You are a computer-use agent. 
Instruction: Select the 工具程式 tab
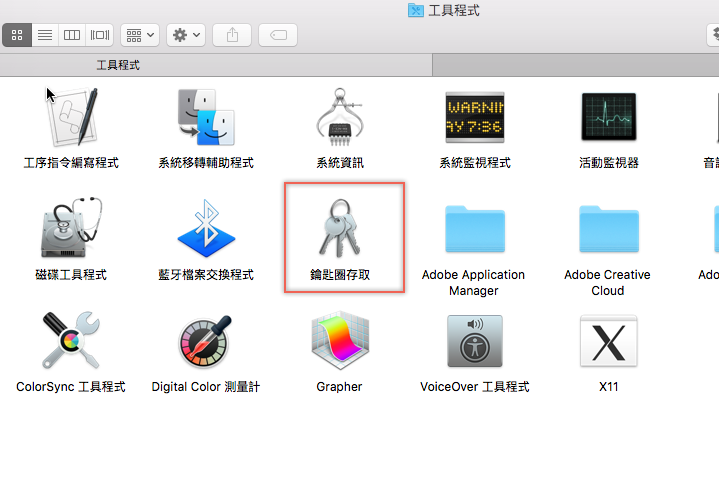[118, 65]
